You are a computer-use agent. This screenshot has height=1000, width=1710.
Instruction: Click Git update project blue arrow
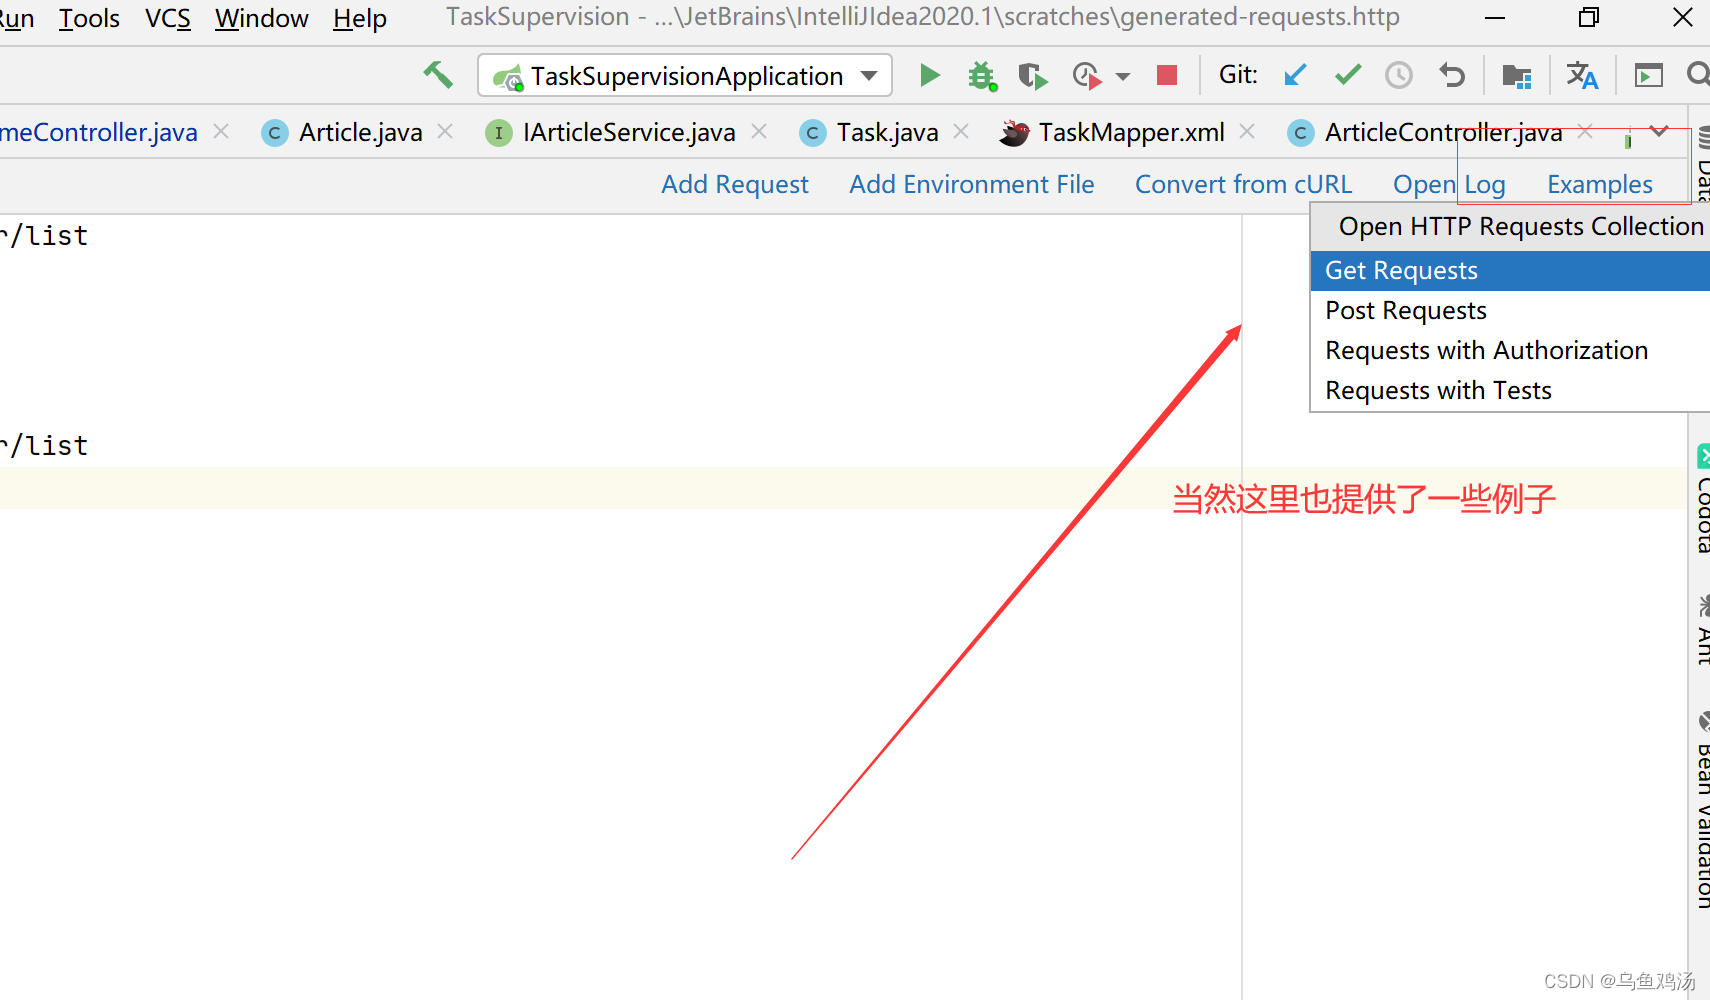coord(1295,75)
